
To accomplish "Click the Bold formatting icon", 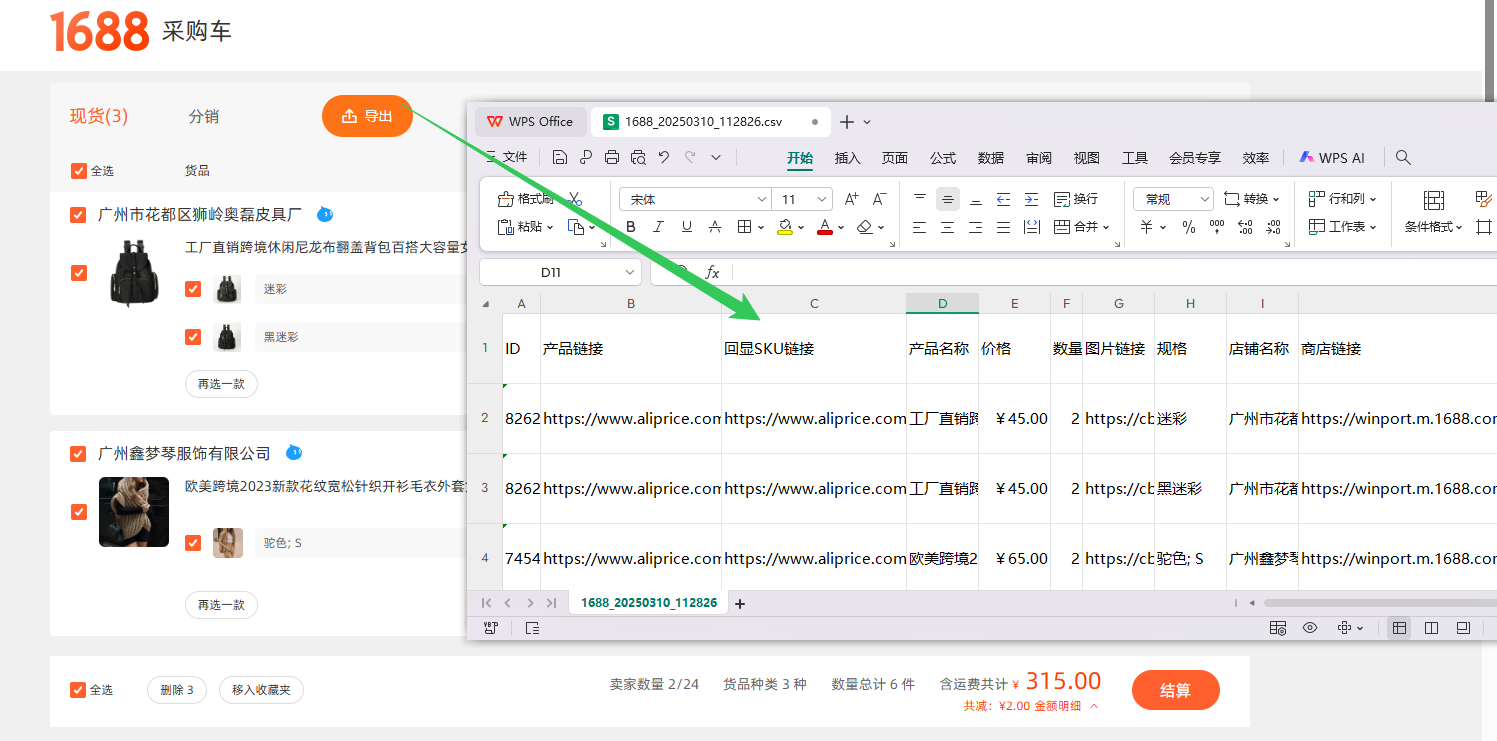I will (x=631, y=227).
